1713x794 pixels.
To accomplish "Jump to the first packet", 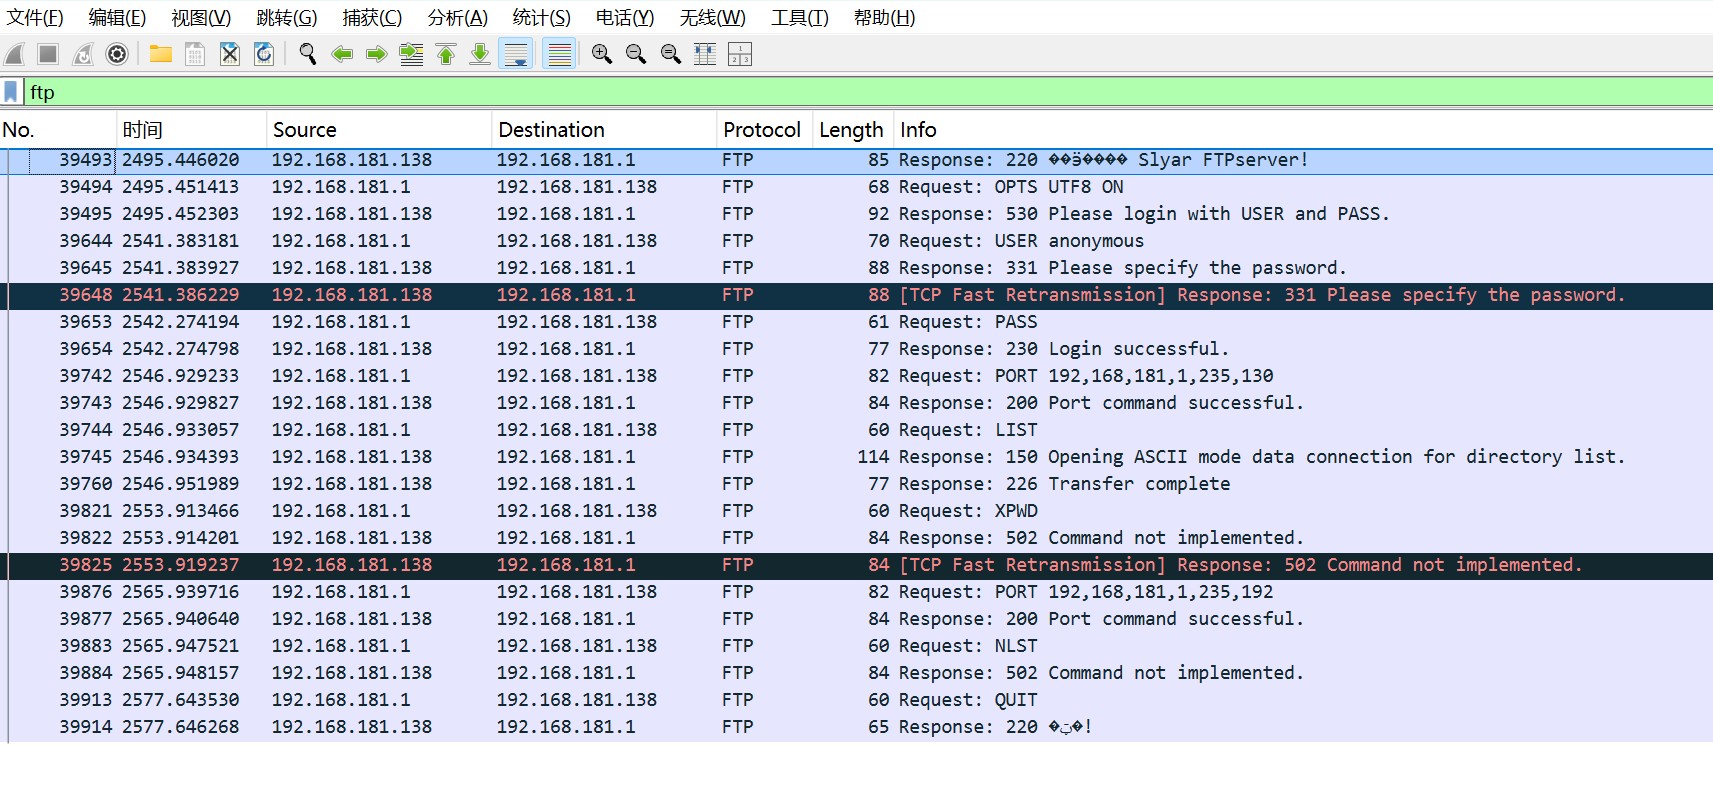I will click(446, 54).
